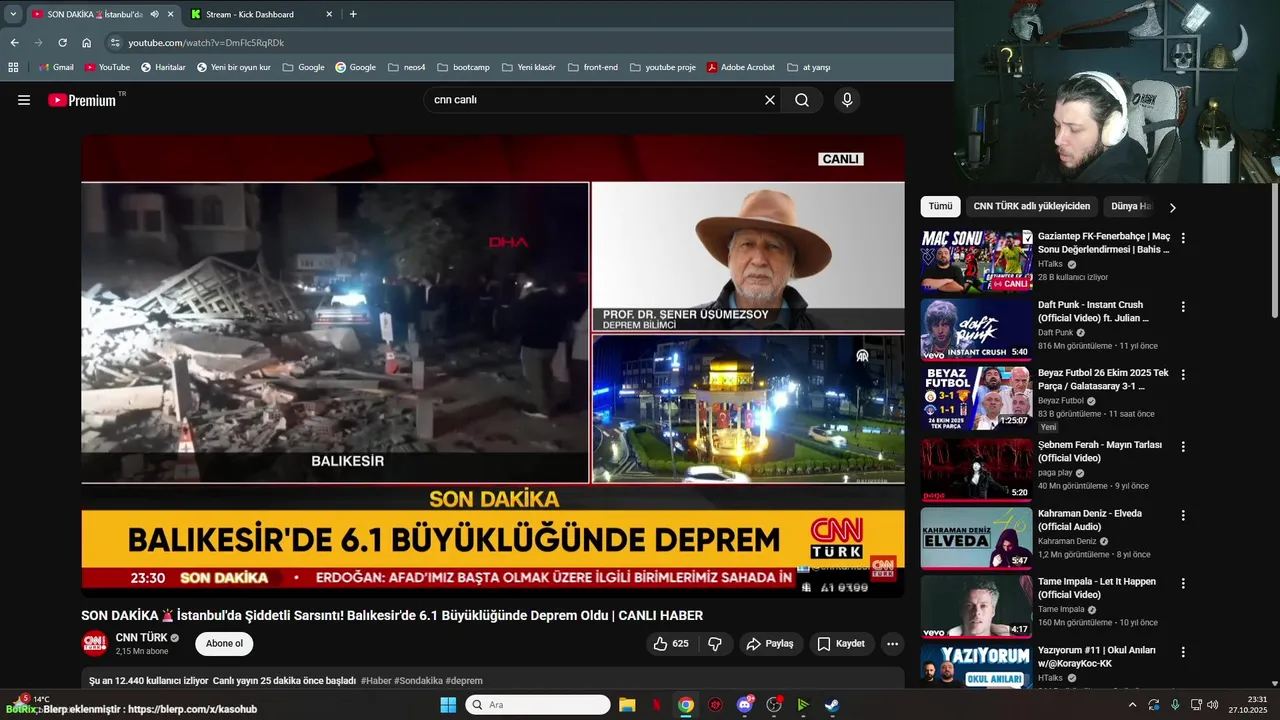Dislike the CNN TÜRK live video
1280x720 pixels.
[x=715, y=644]
